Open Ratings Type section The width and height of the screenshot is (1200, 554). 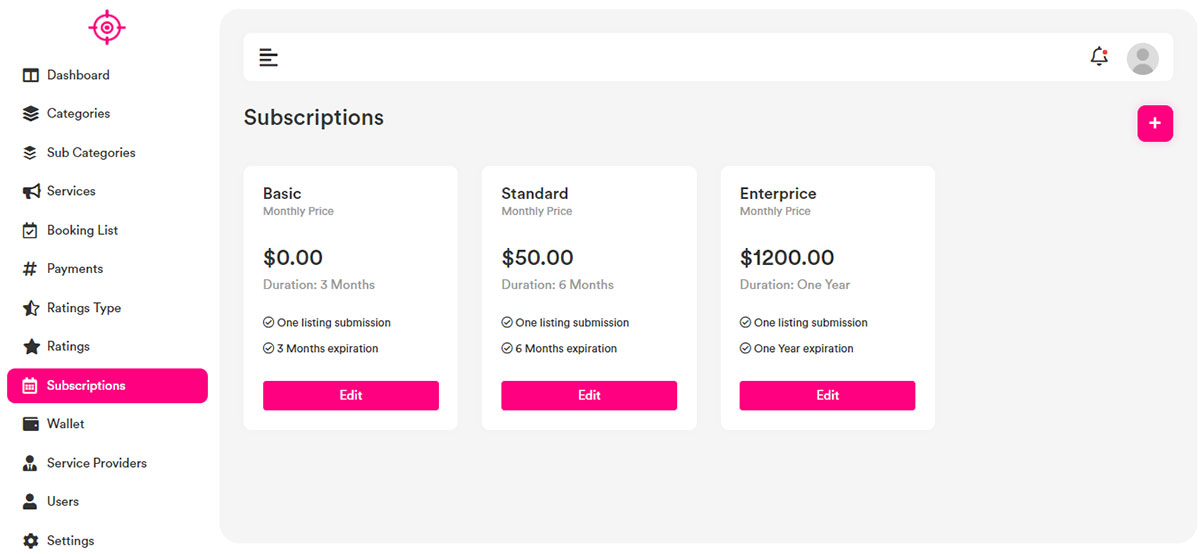(x=83, y=308)
